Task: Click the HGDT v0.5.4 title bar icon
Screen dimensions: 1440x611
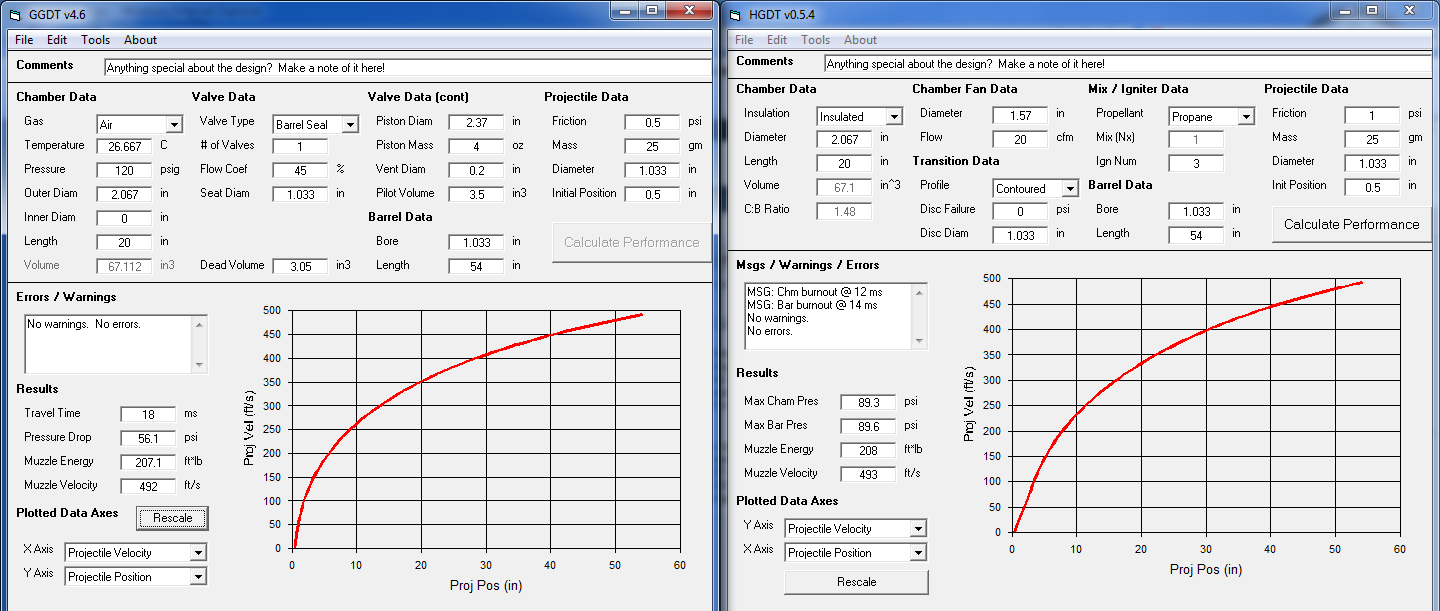Action: pyautogui.click(x=735, y=13)
